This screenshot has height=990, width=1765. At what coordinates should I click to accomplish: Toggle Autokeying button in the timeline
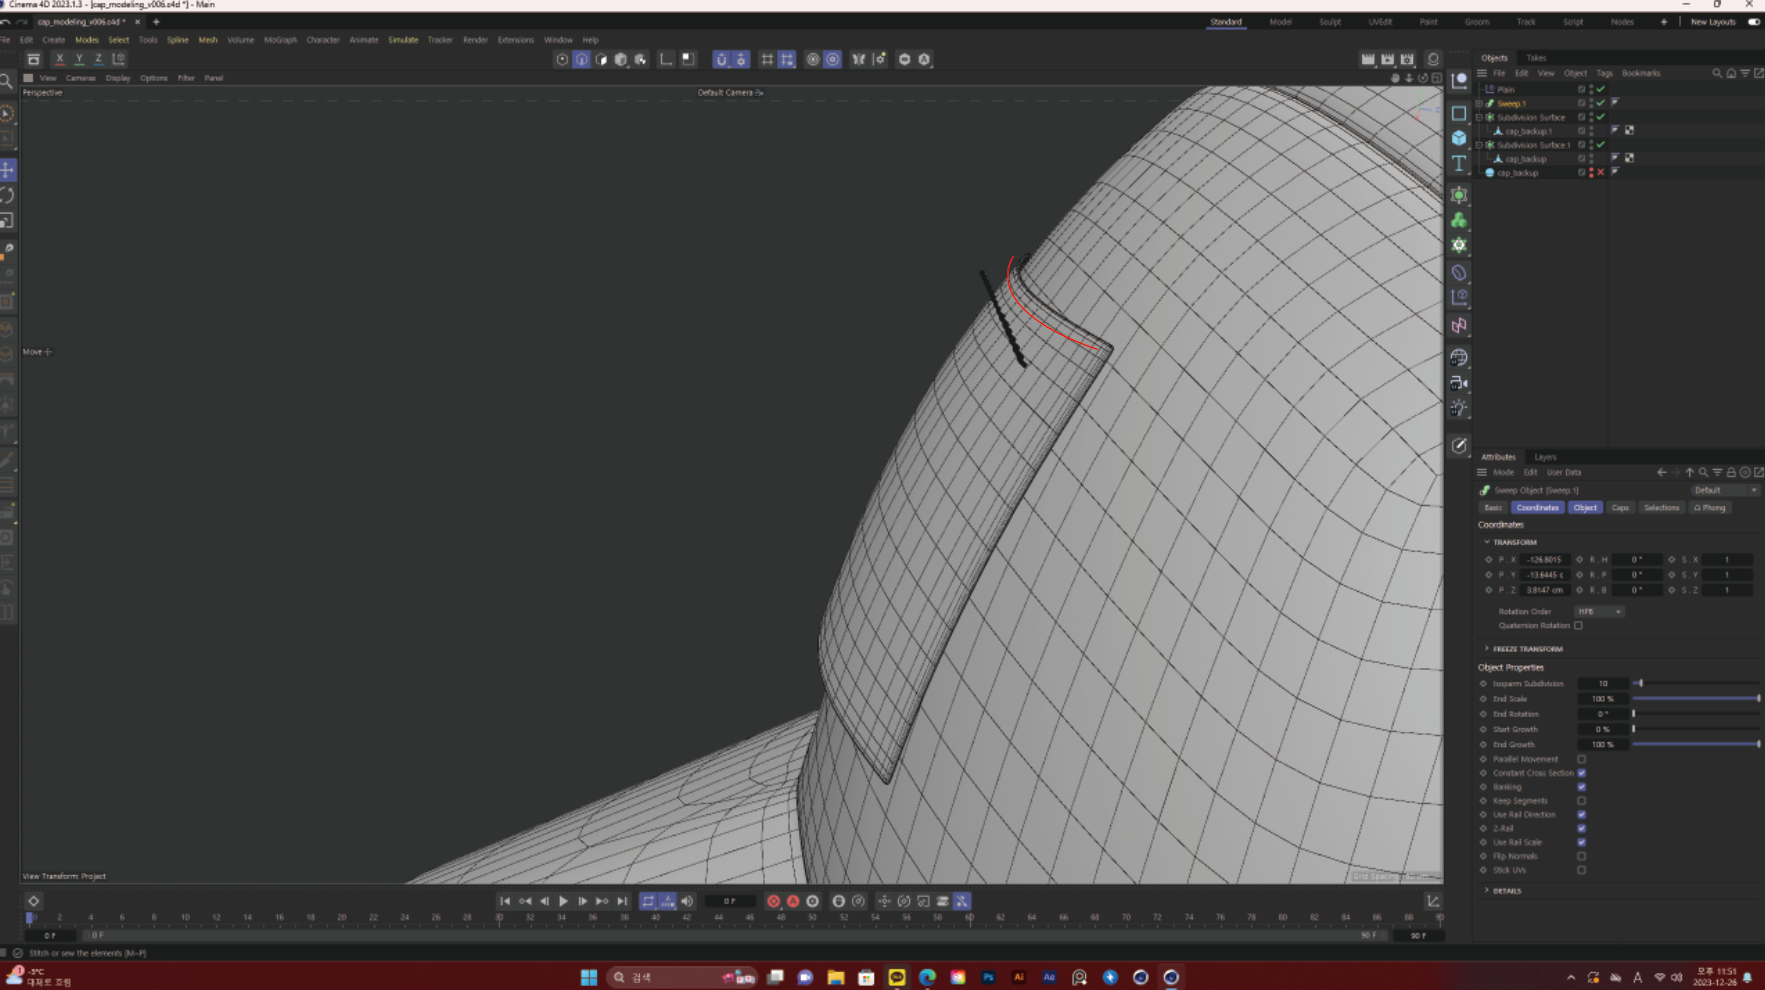[793, 901]
